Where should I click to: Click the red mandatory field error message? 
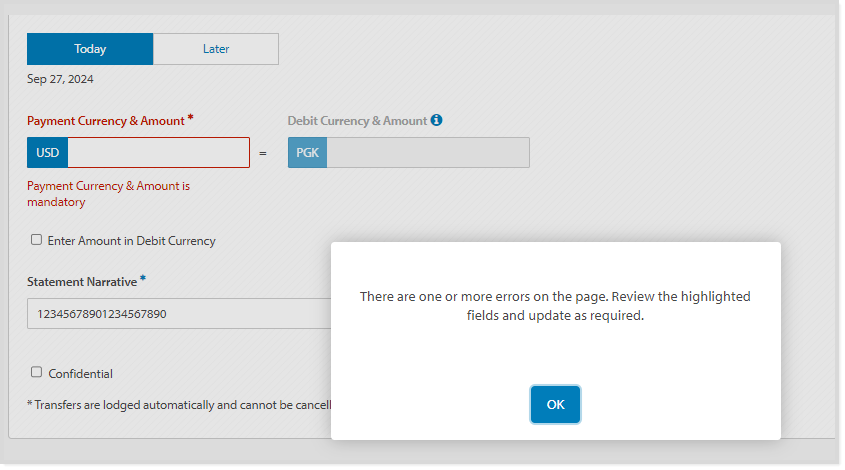[107, 194]
